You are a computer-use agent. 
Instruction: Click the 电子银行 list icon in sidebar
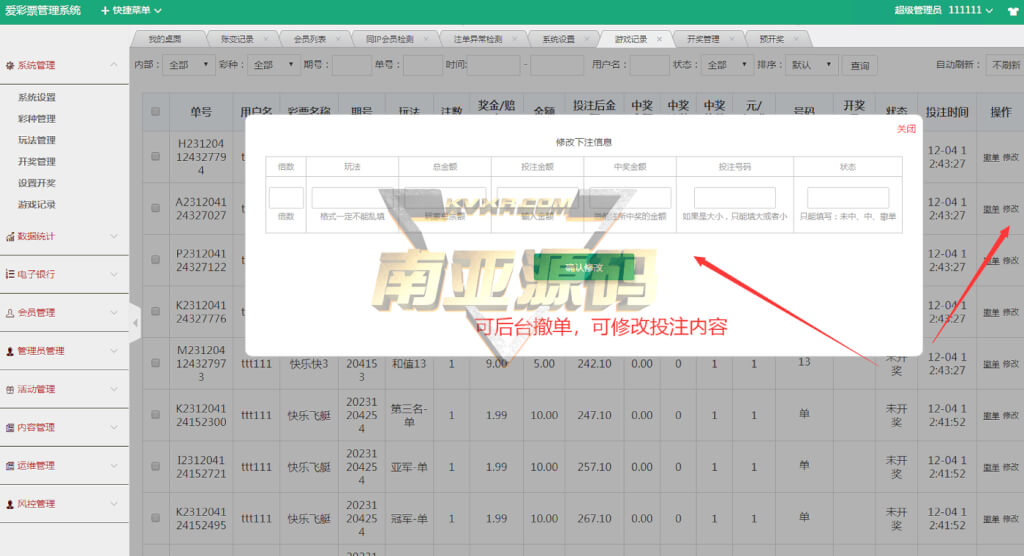(x=10, y=274)
